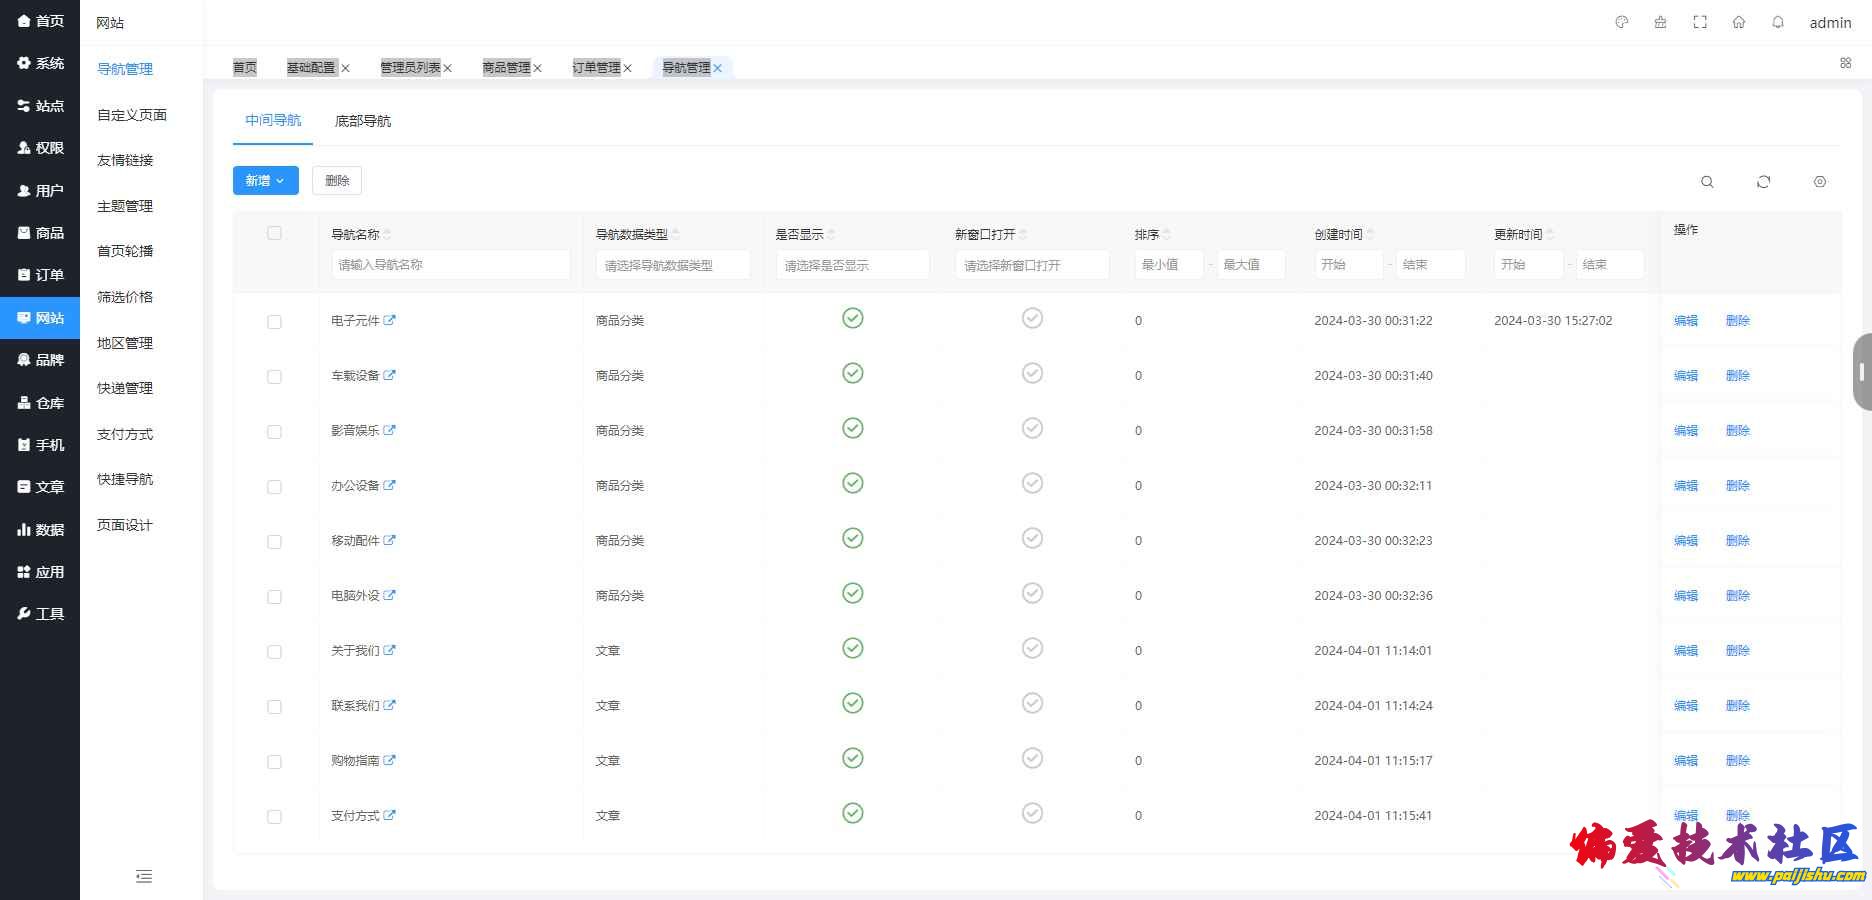Switch to the 底部导航 tab

pos(363,121)
